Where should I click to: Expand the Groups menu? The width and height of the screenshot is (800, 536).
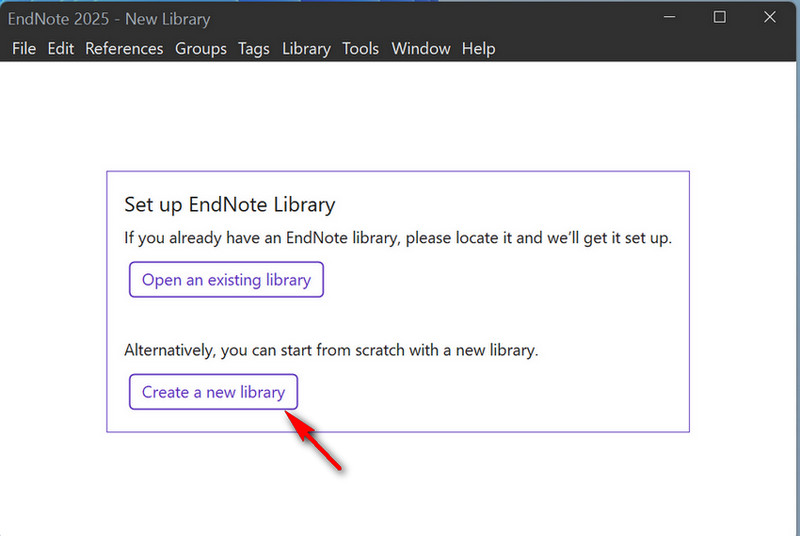[x=201, y=48]
